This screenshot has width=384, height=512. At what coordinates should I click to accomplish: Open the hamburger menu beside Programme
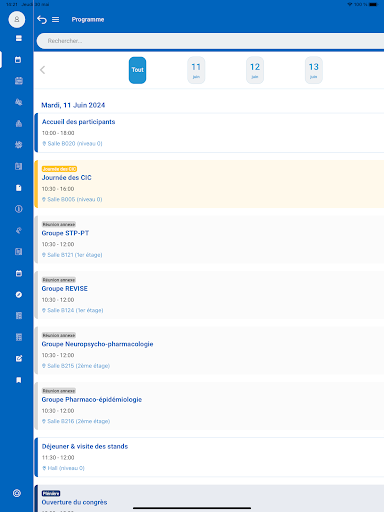pyautogui.click(x=56, y=20)
